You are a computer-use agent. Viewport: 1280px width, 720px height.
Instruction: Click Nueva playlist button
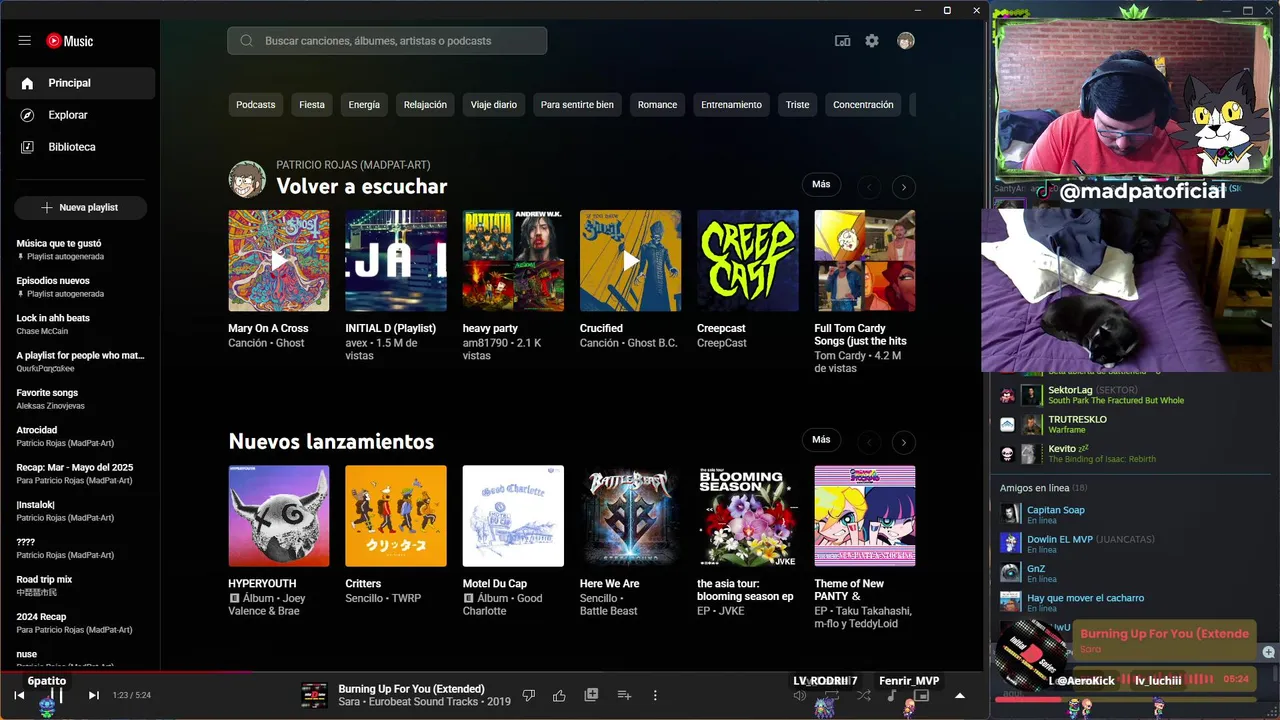click(x=80, y=207)
